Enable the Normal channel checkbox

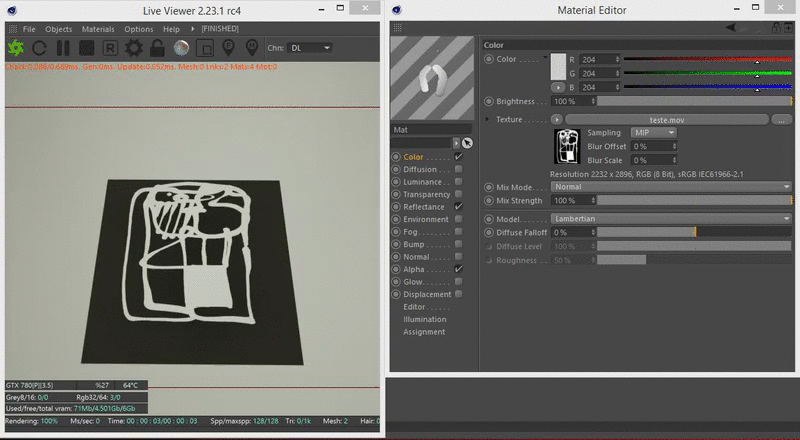coord(458,256)
